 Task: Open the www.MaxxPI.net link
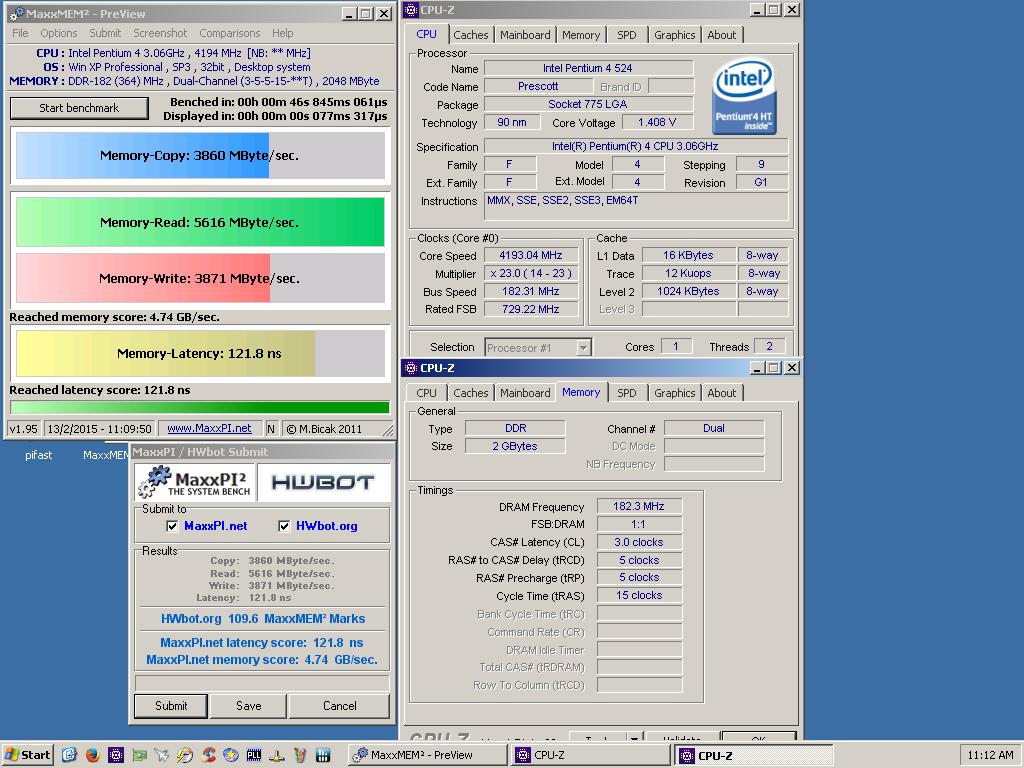209,428
